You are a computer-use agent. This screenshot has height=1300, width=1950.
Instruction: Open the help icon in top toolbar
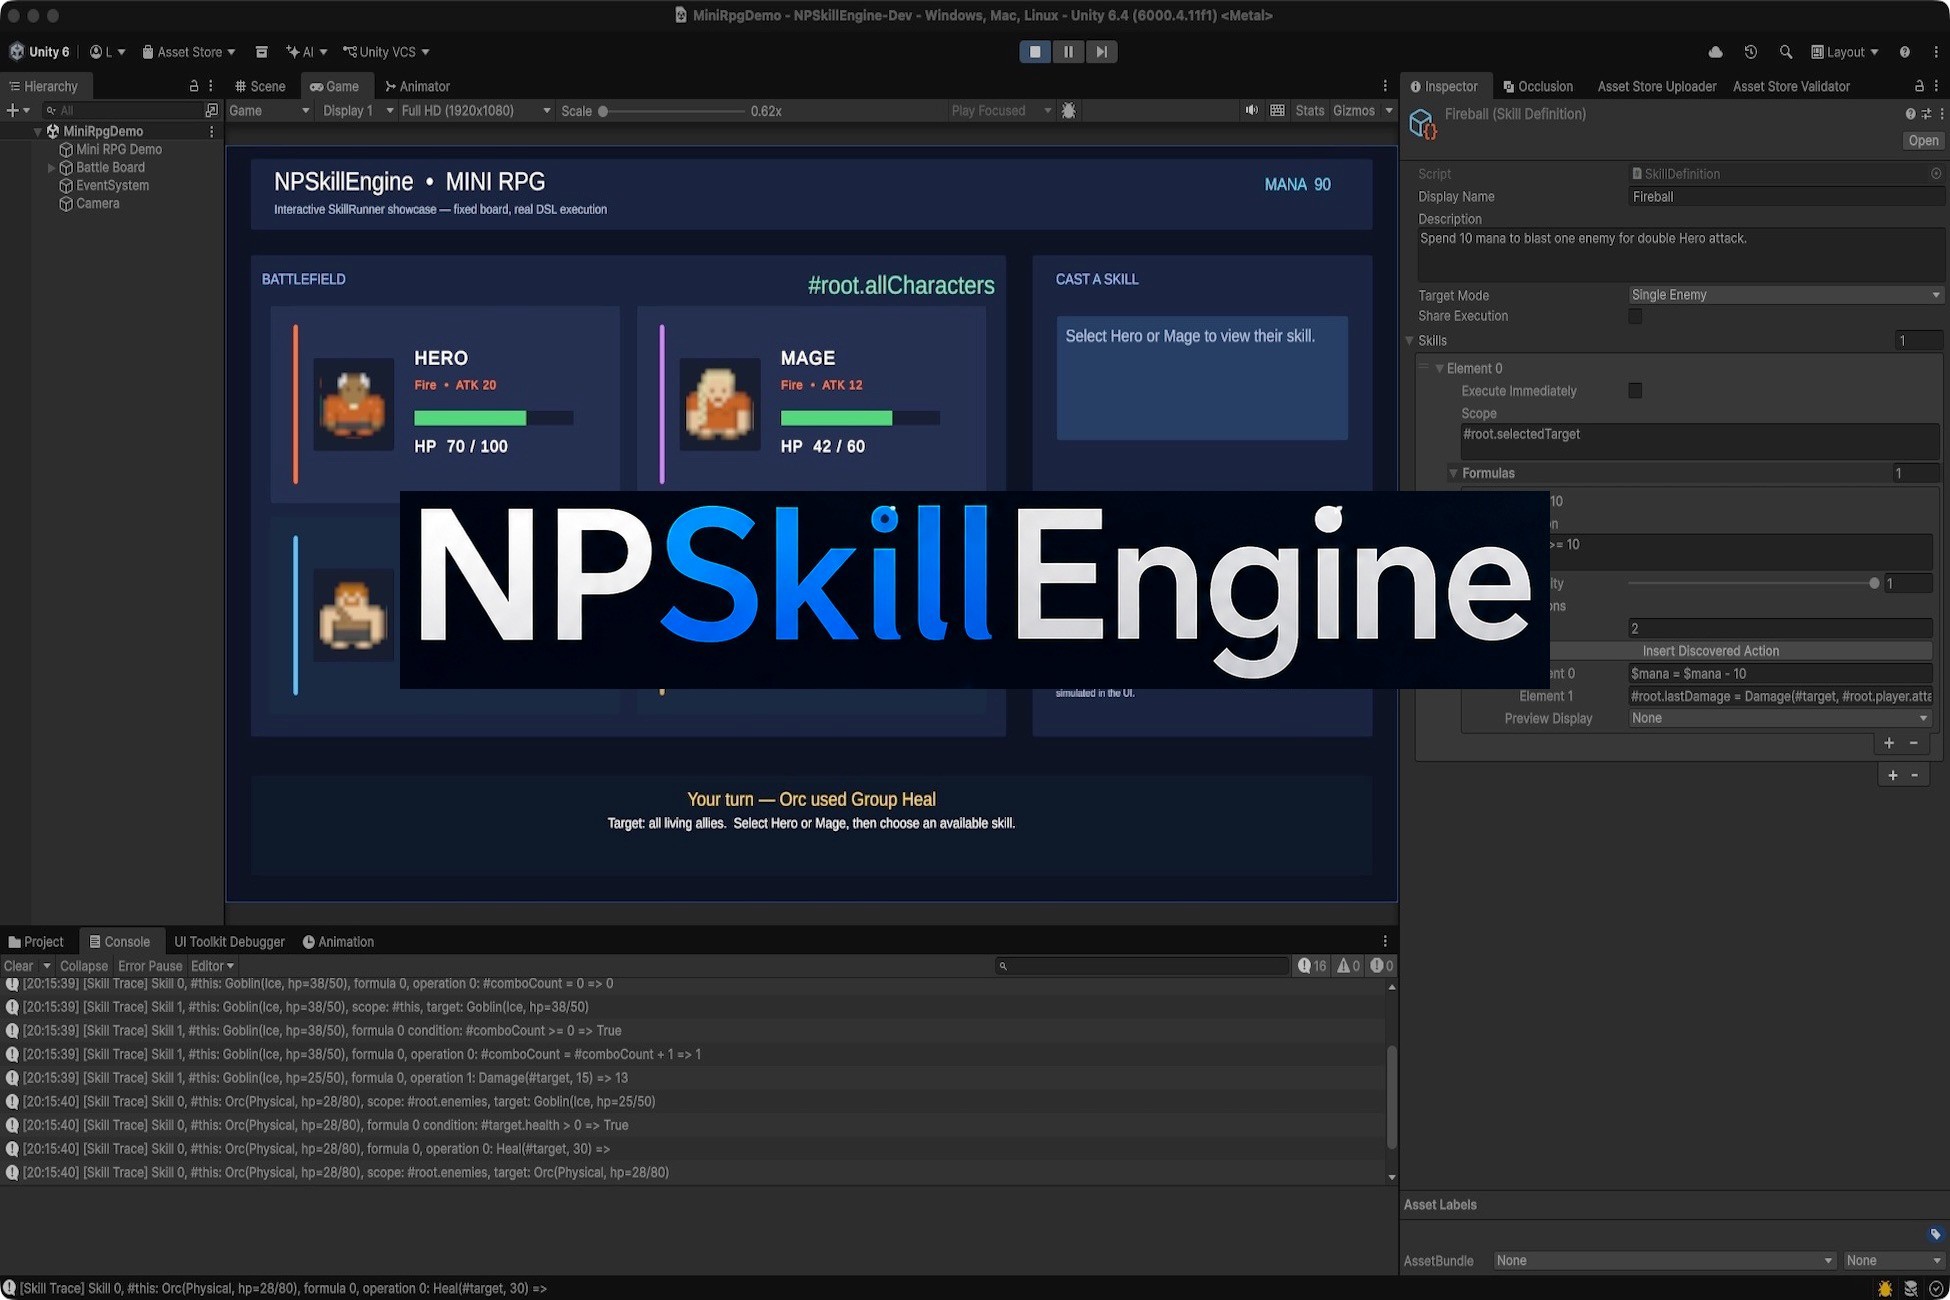[x=1904, y=52]
